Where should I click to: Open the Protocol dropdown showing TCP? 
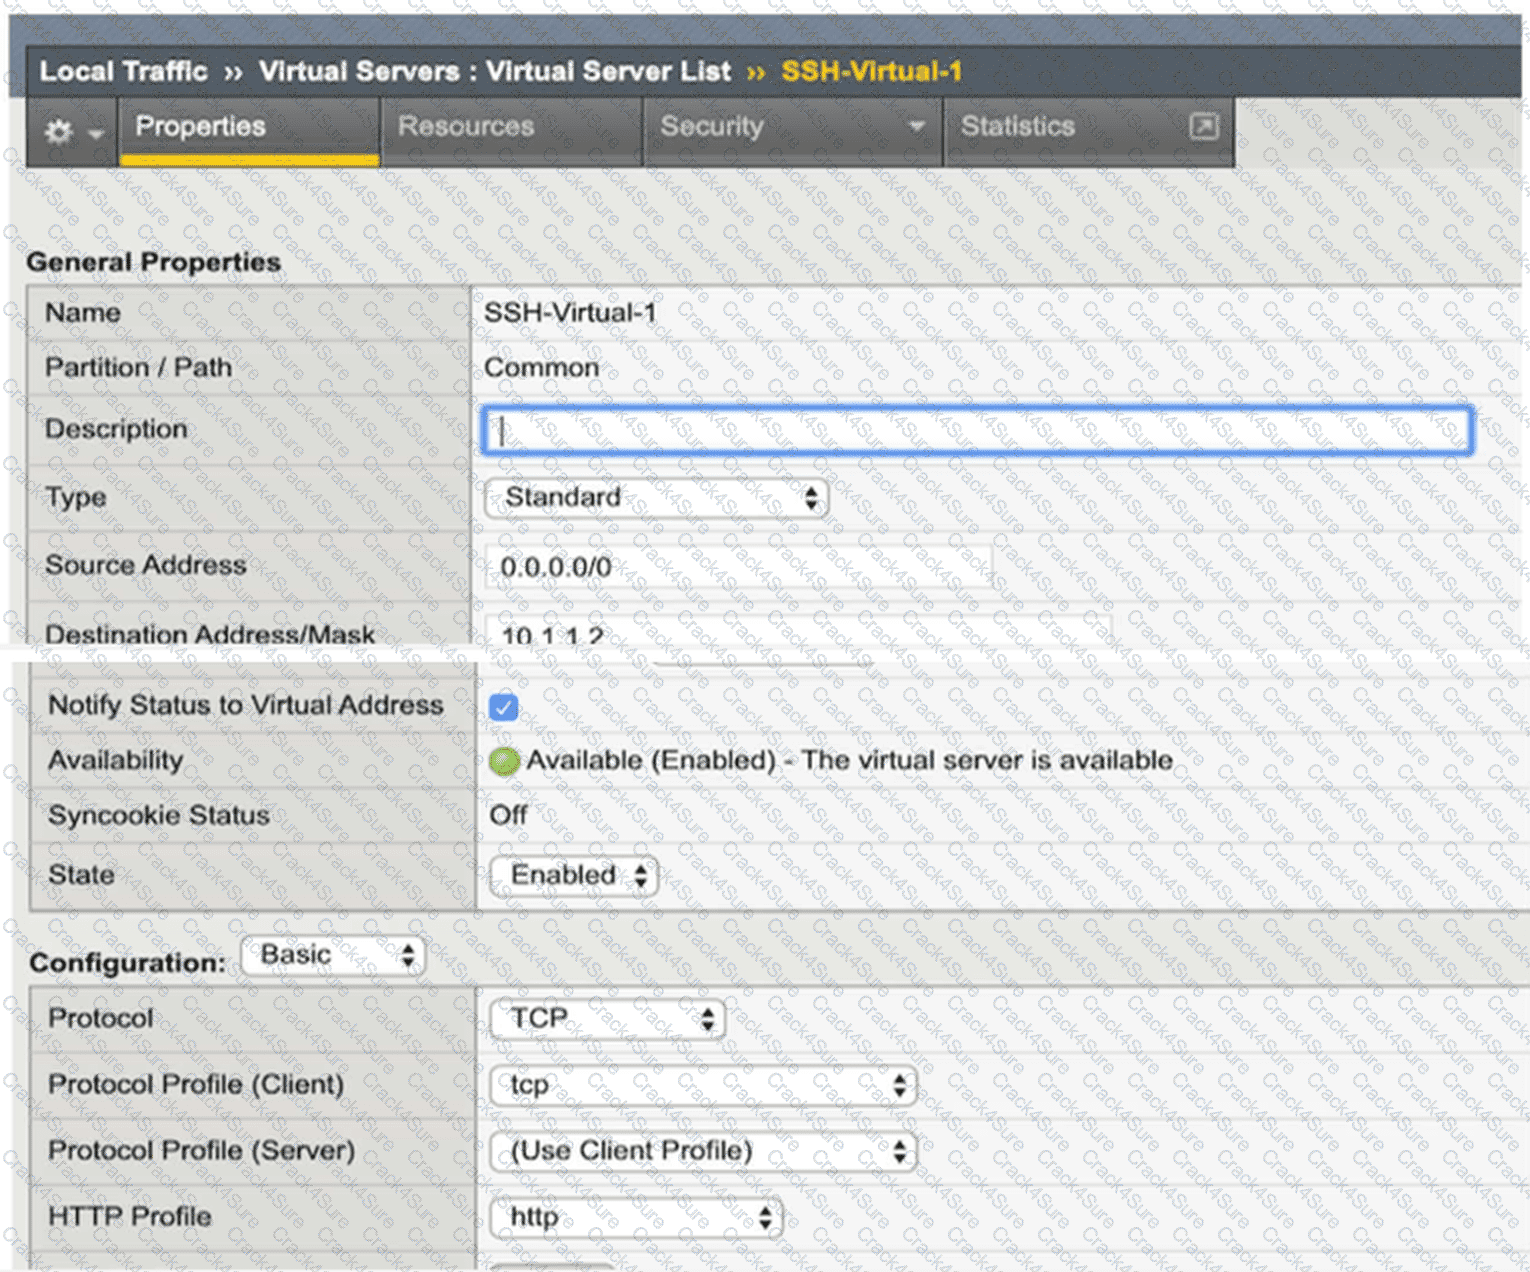(x=607, y=1019)
